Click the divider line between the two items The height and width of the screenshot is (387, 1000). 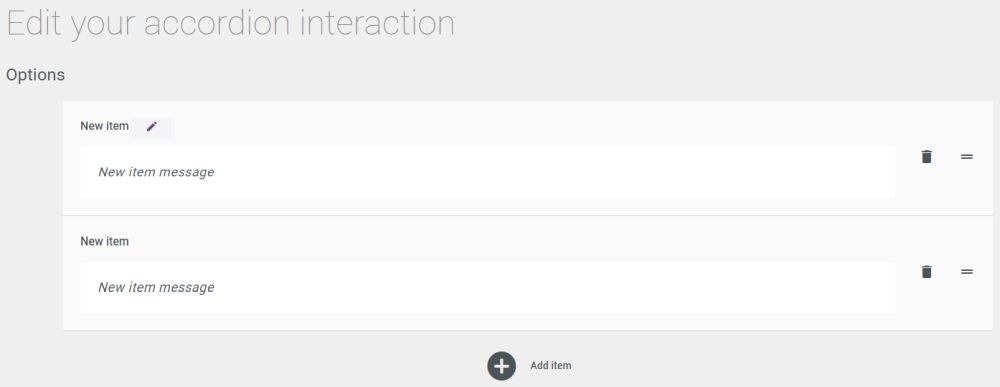528,215
